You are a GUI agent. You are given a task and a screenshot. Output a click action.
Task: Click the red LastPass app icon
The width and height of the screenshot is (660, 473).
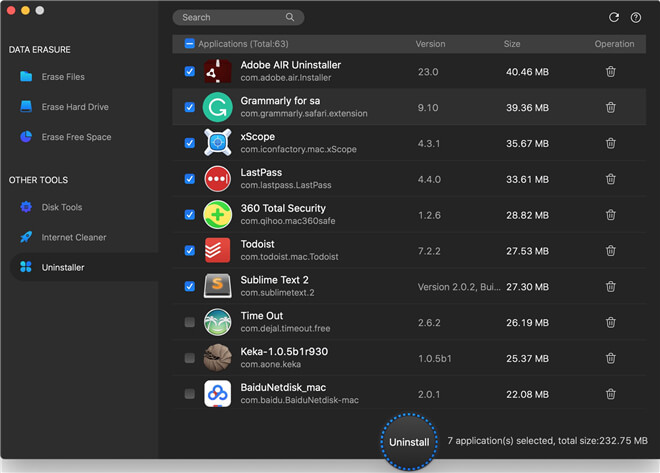[x=218, y=179]
